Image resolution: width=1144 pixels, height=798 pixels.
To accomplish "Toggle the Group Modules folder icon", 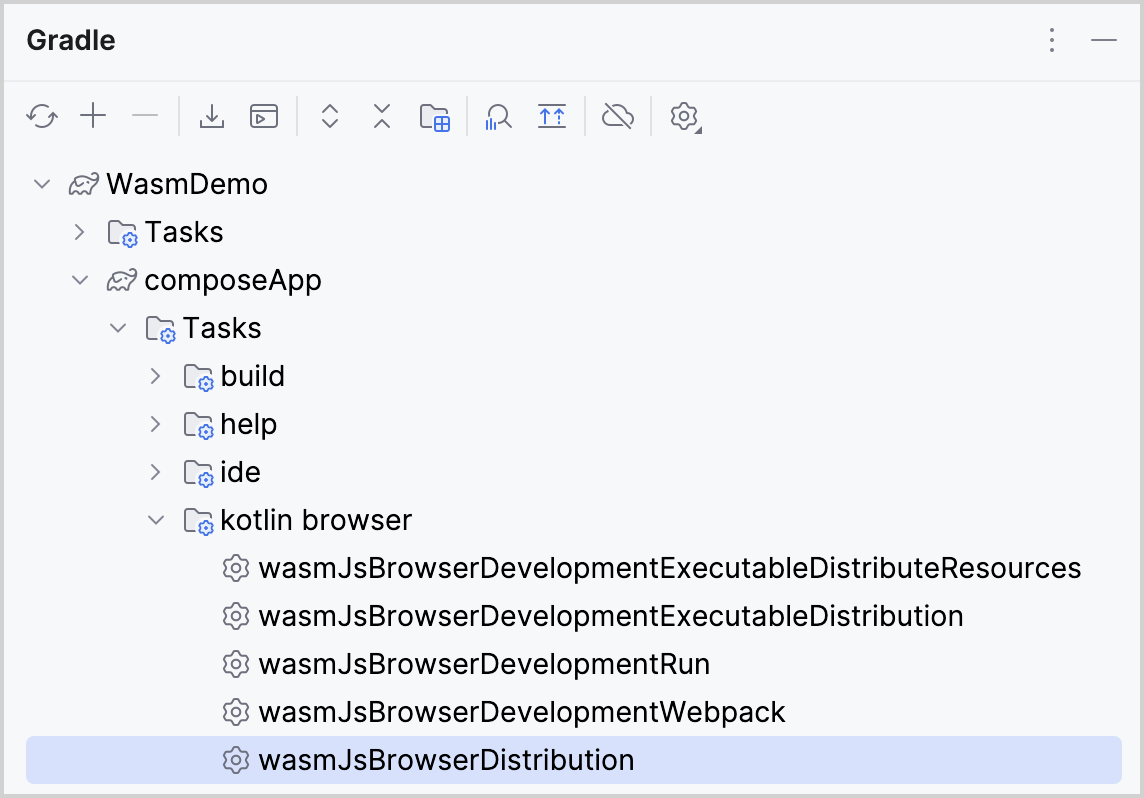I will click(435, 117).
